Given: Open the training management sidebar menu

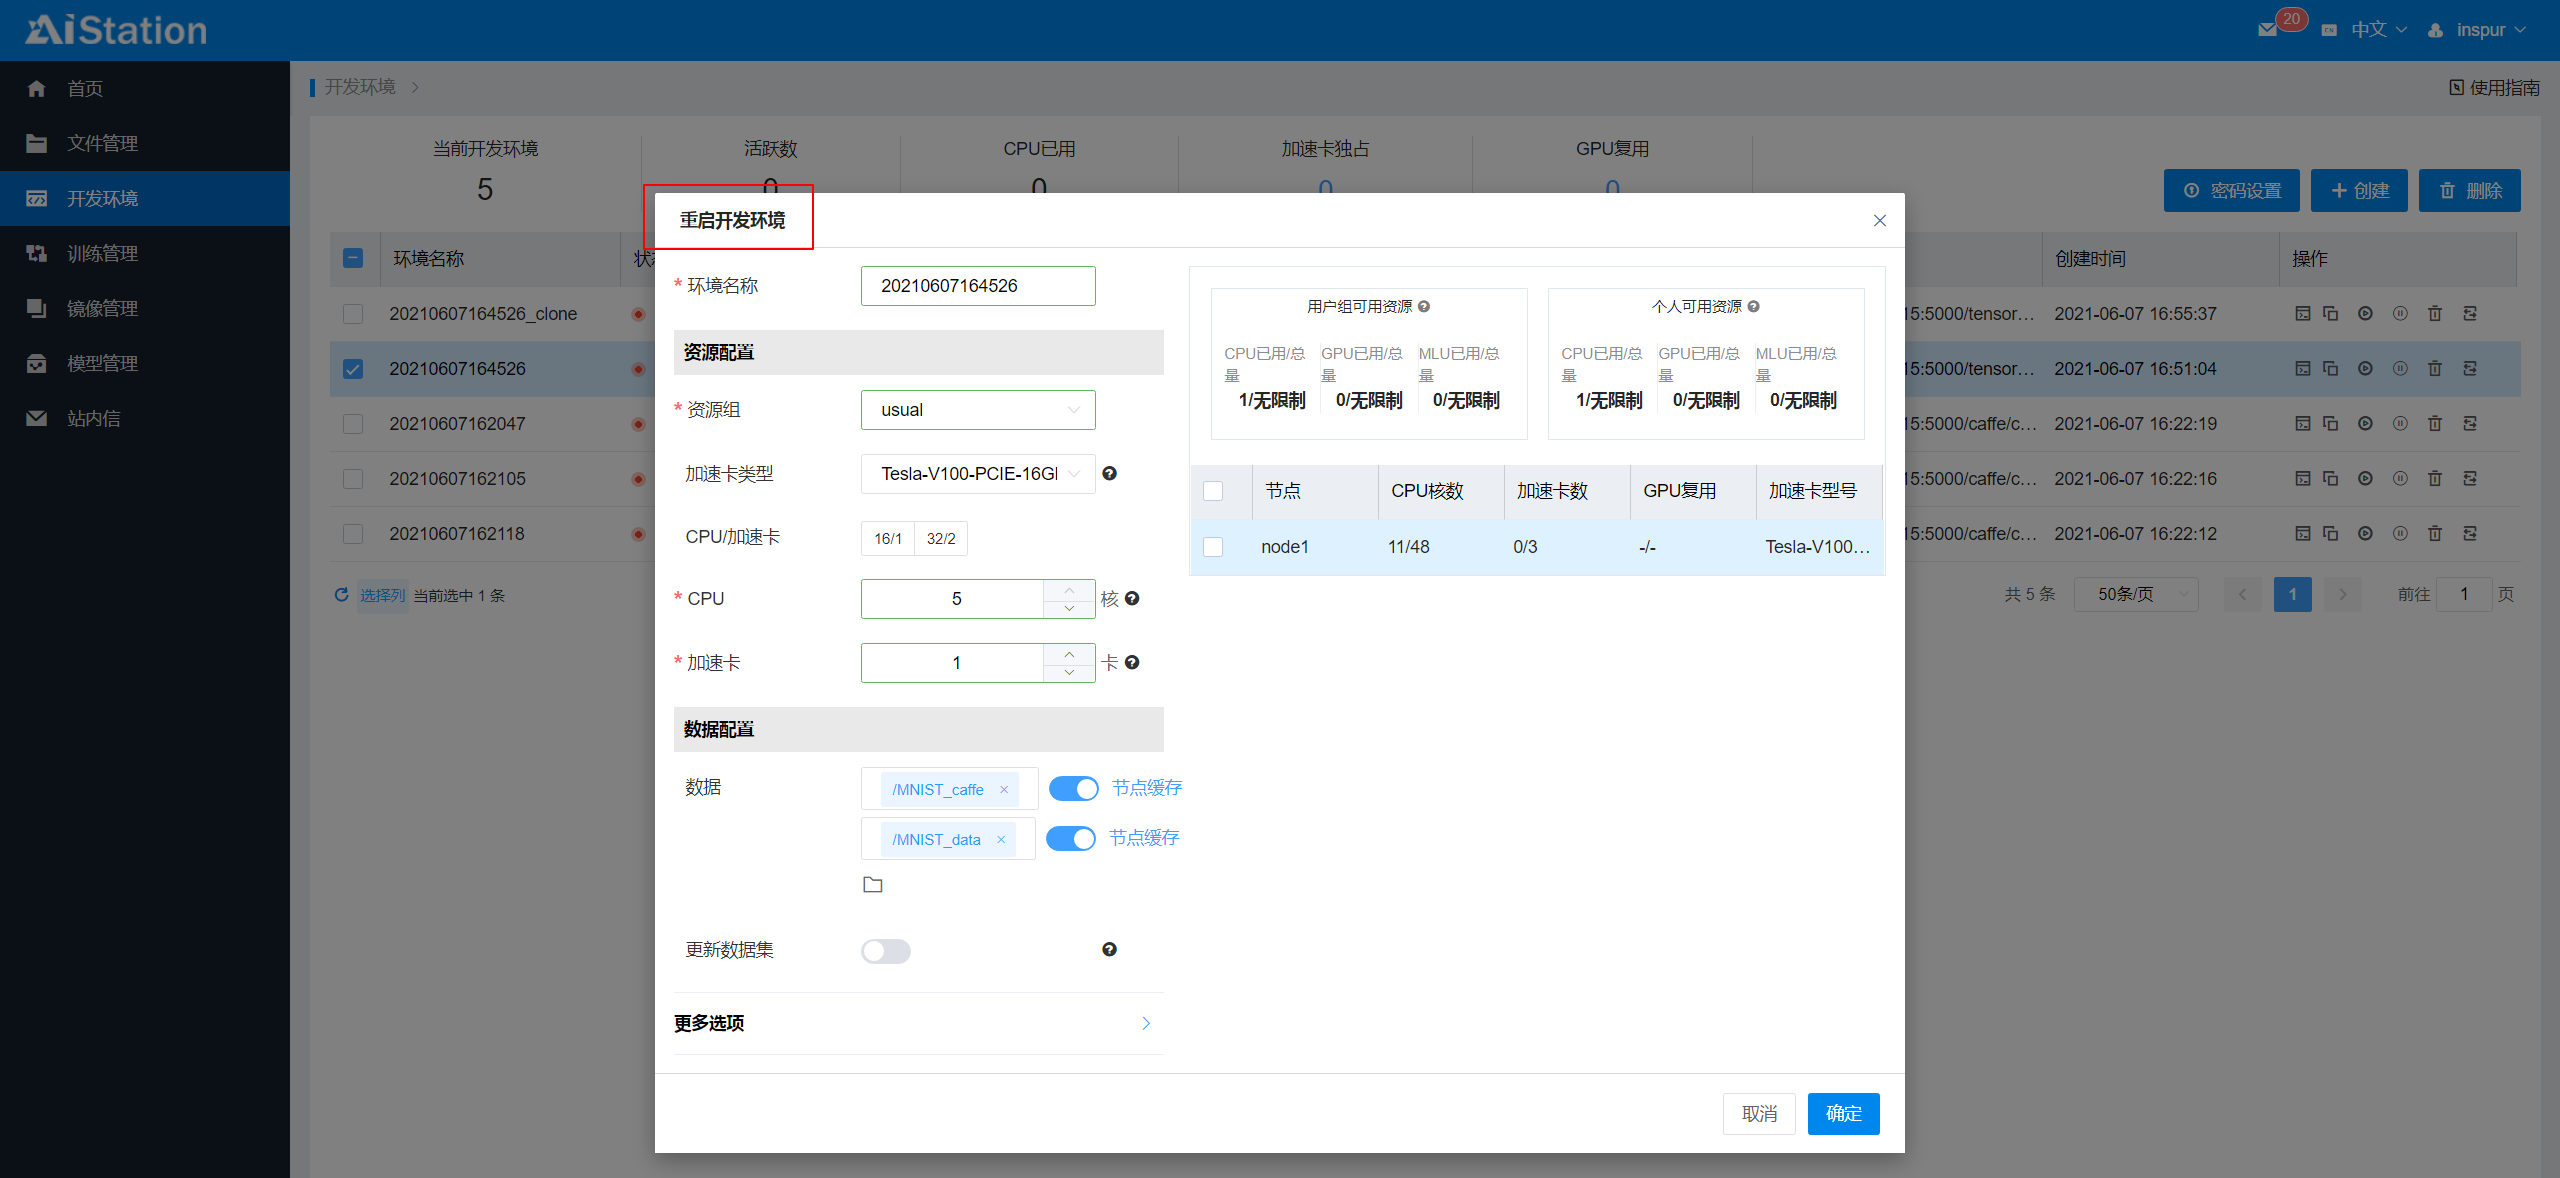Looking at the screenshot, I should tap(102, 254).
